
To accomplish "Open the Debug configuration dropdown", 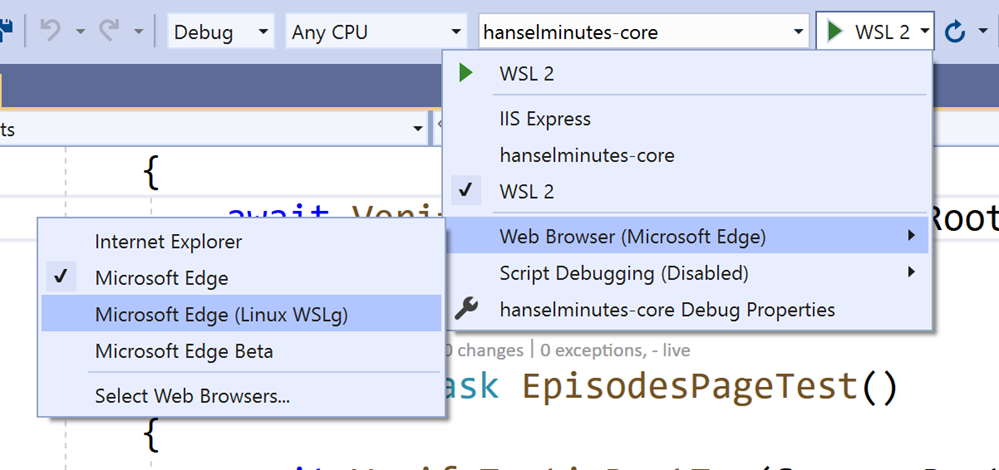I will click(x=221, y=32).
